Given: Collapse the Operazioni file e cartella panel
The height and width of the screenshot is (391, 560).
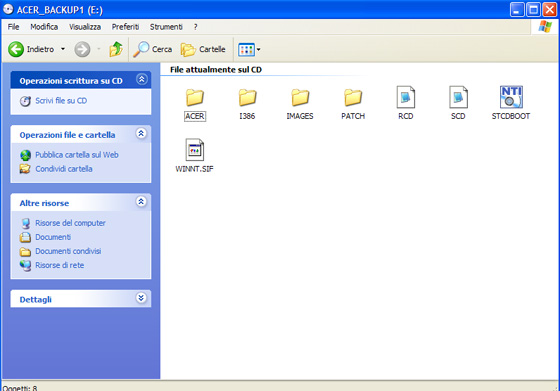Looking at the screenshot, I should coord(141,134).
